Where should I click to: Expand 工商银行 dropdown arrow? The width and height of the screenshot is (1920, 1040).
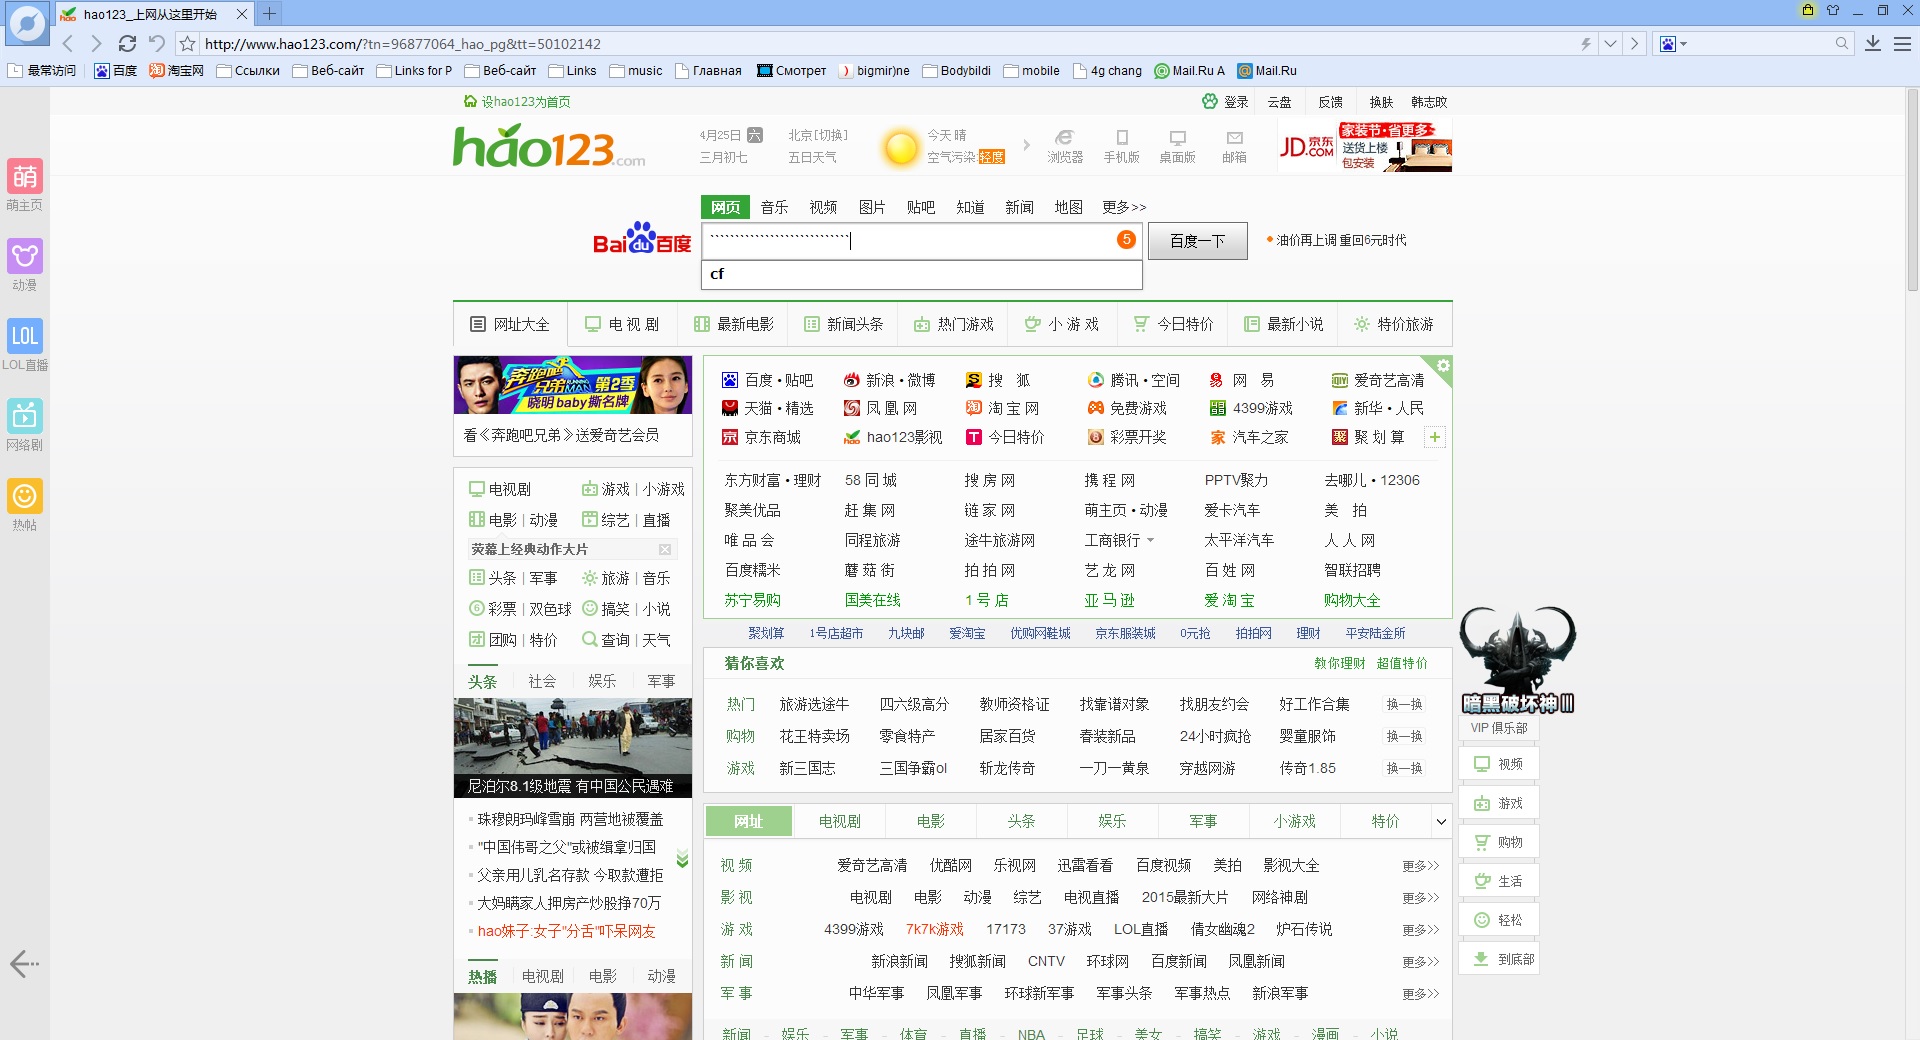point(1150,540)
